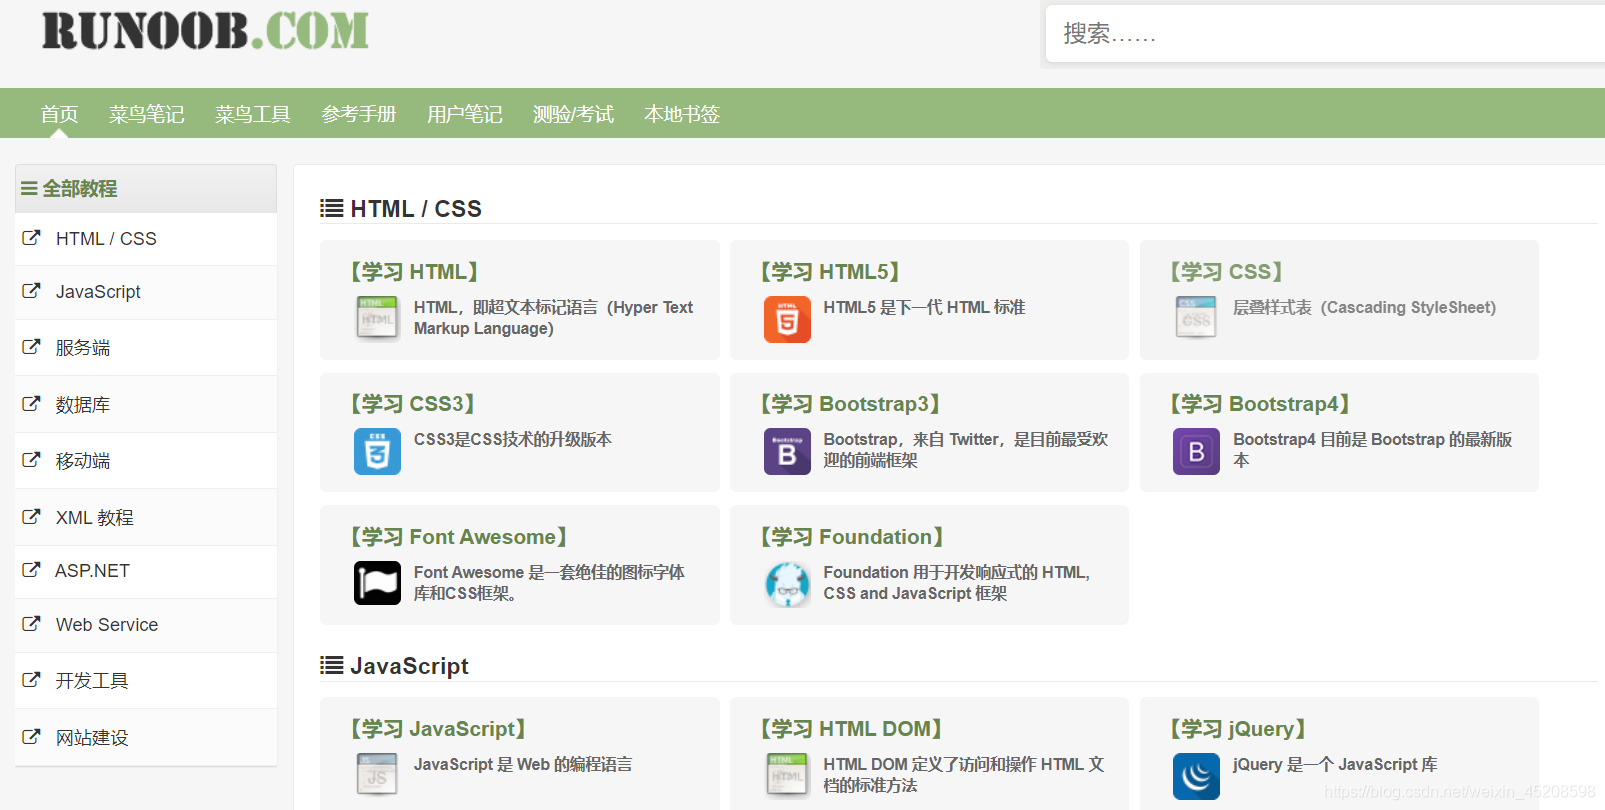Viewport: 1605px width, 810px height.
Task: Click the list icon before HTML / CSS heading
Action: pyautogui.click(x=331, y=208)
